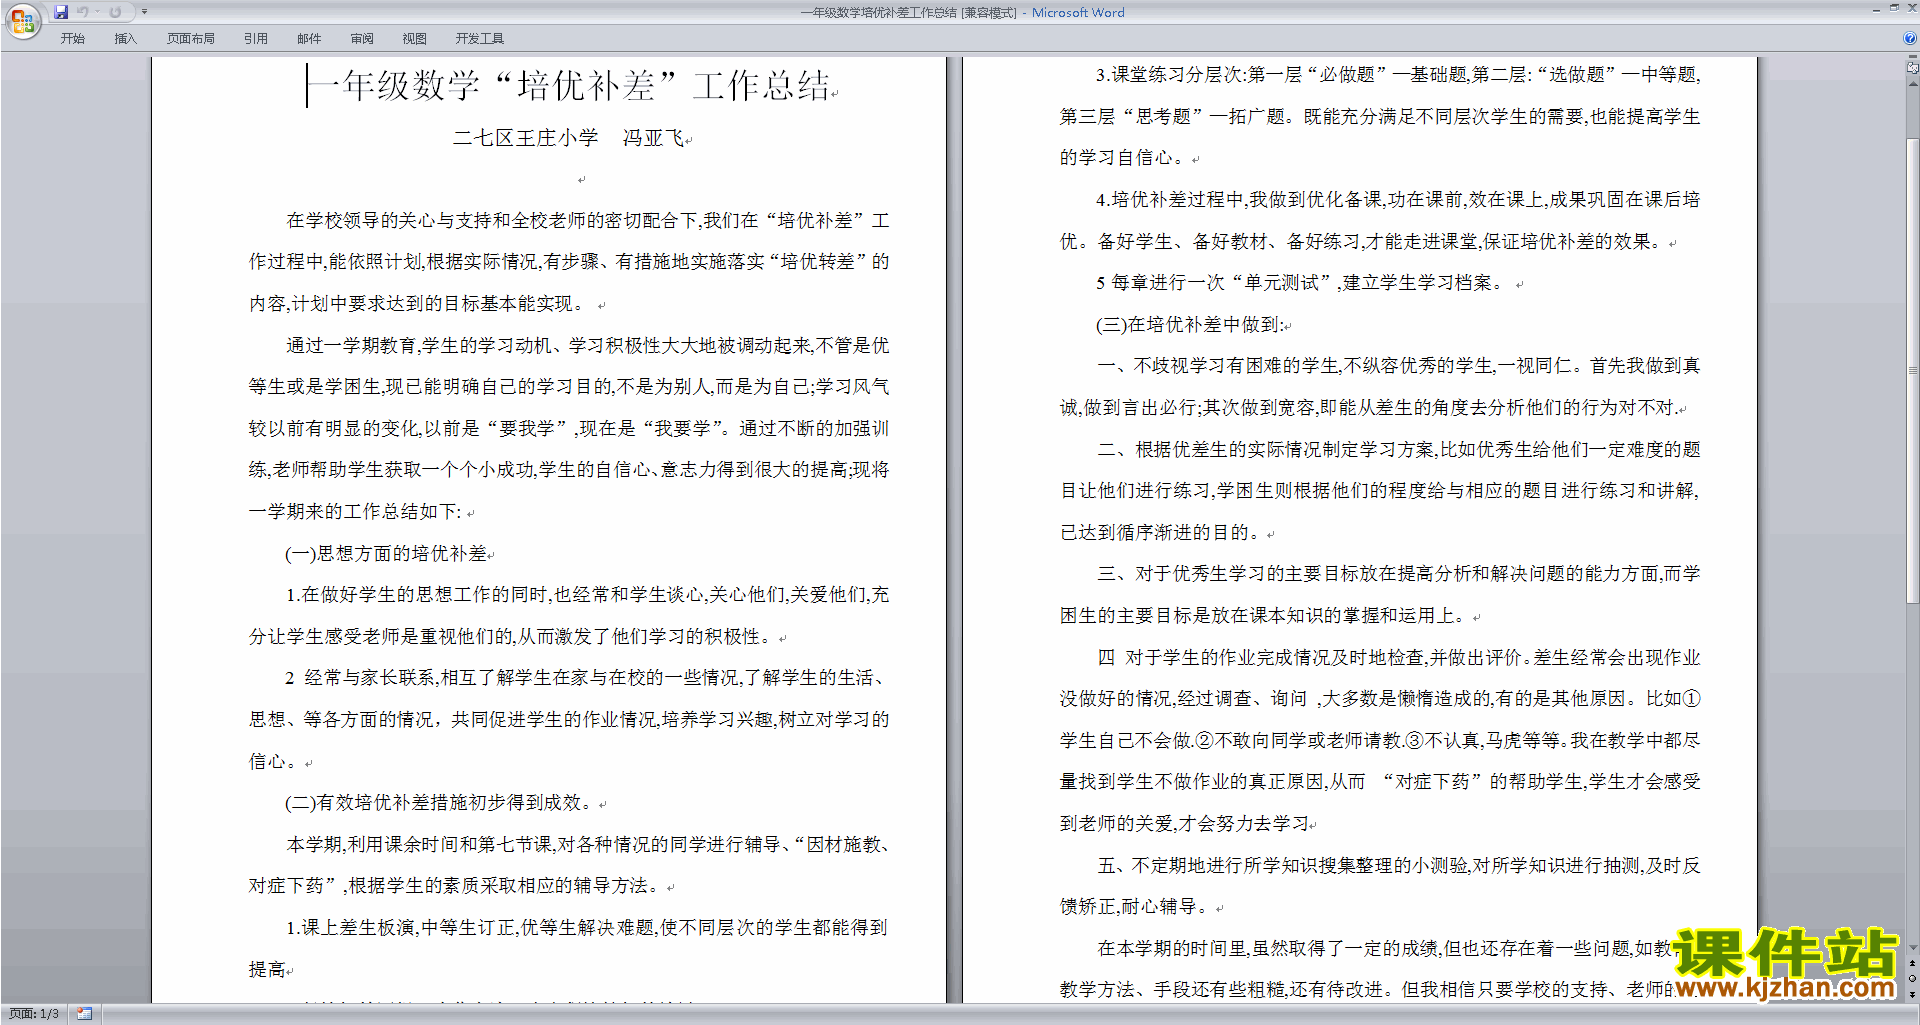Viewport: 1920px width, 1025px height.
Task: Select the 引用 ribbon tab
Action: coord(256,39)
